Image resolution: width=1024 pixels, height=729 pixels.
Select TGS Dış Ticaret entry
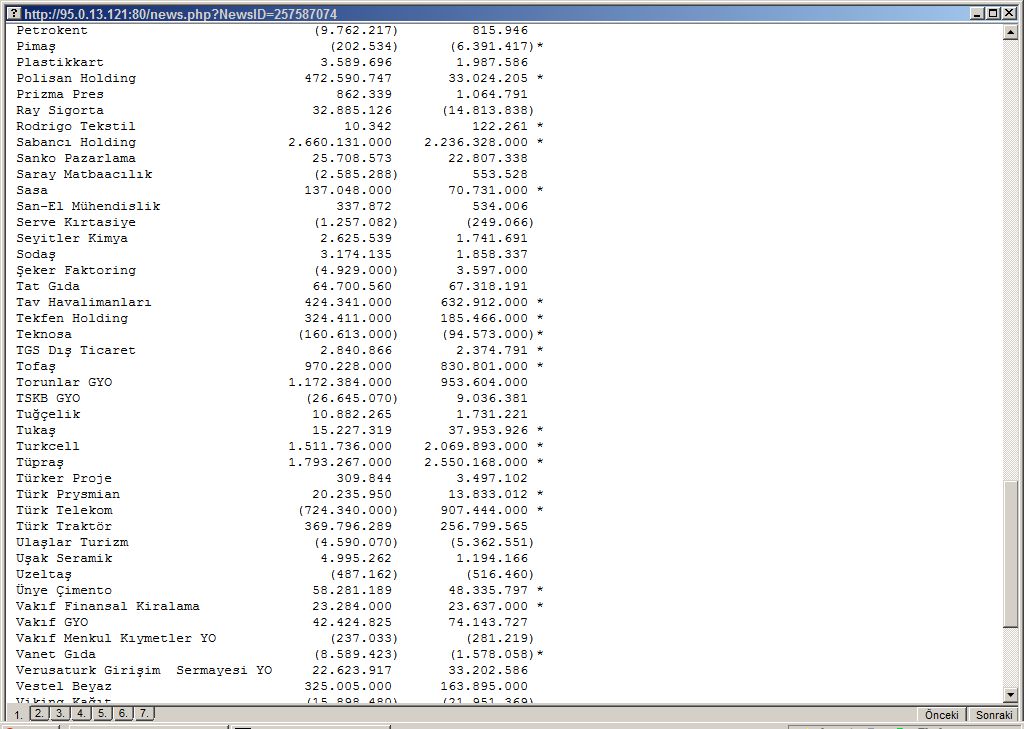pyautogui.click(x=76, y=350)
